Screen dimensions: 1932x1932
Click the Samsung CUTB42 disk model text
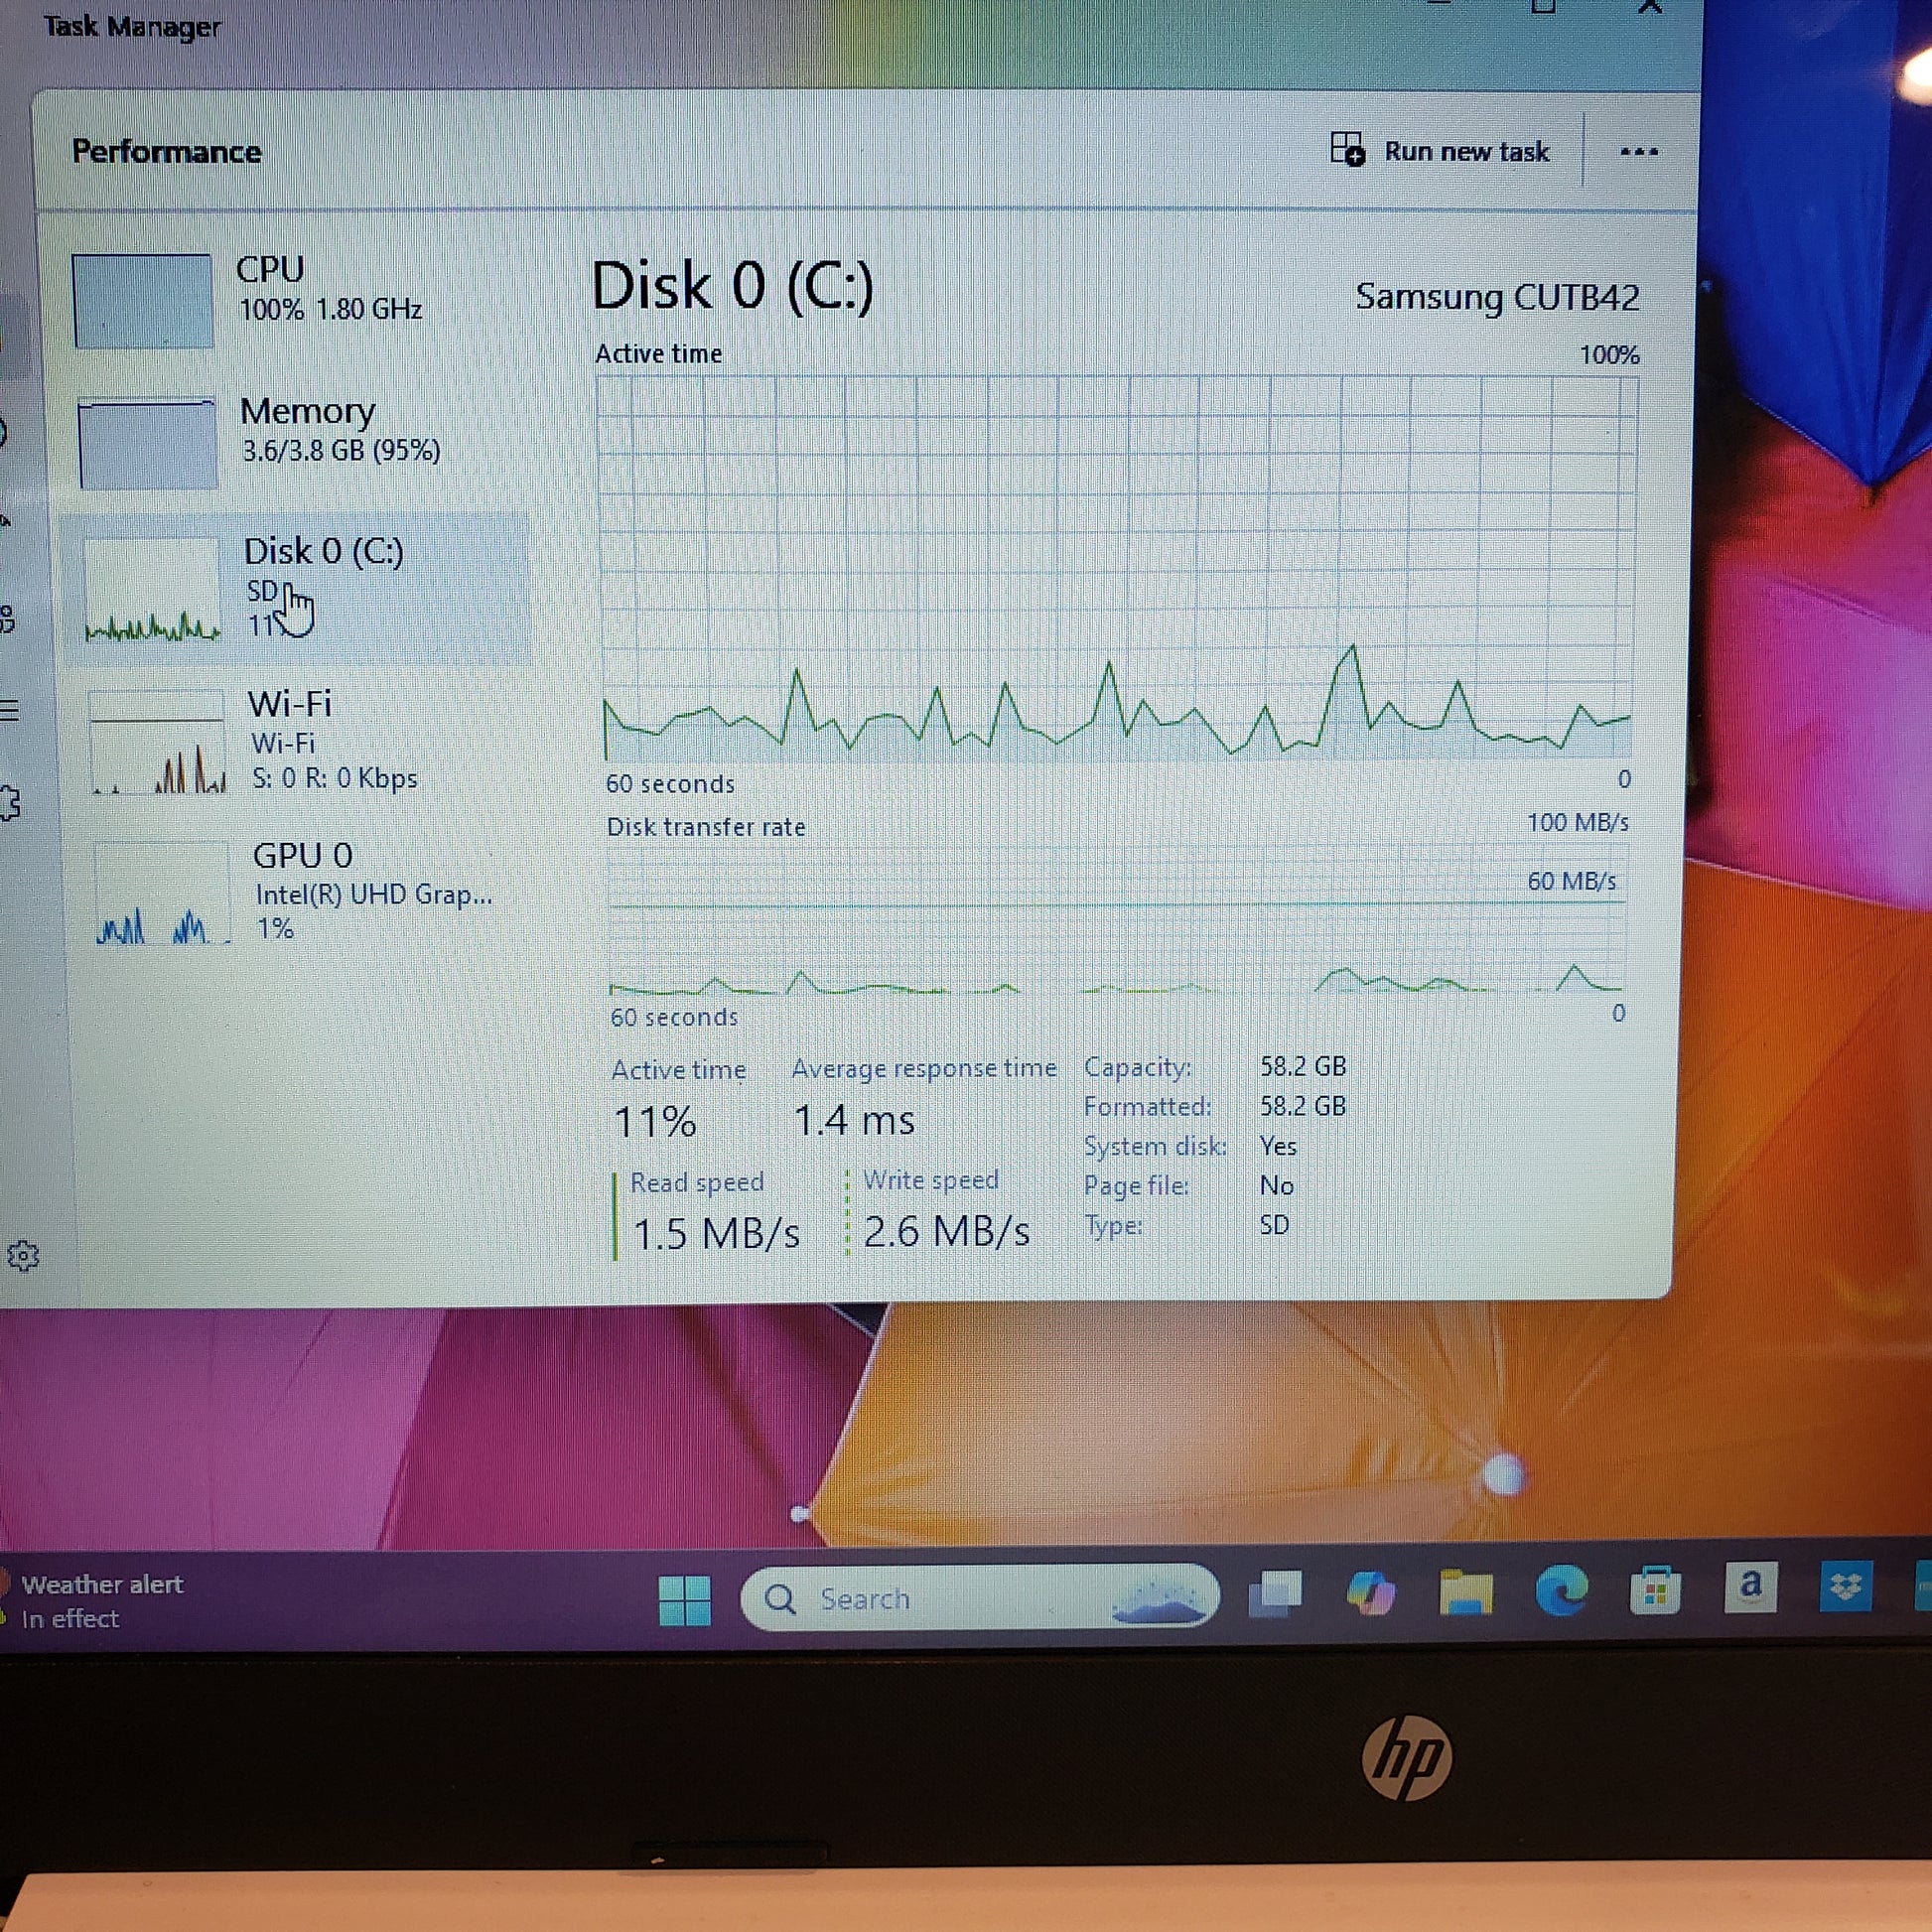click(1497, 297)
